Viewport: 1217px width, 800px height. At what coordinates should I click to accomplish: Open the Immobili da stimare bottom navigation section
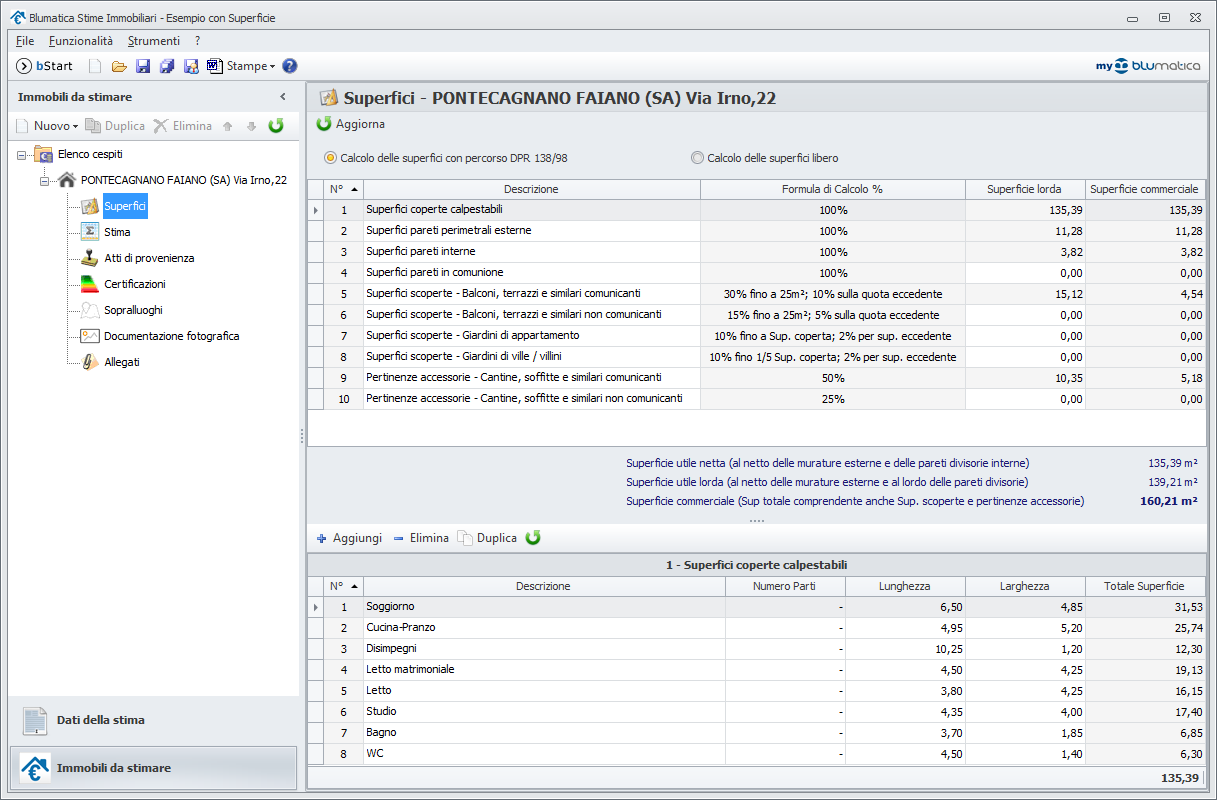point(153,768)
